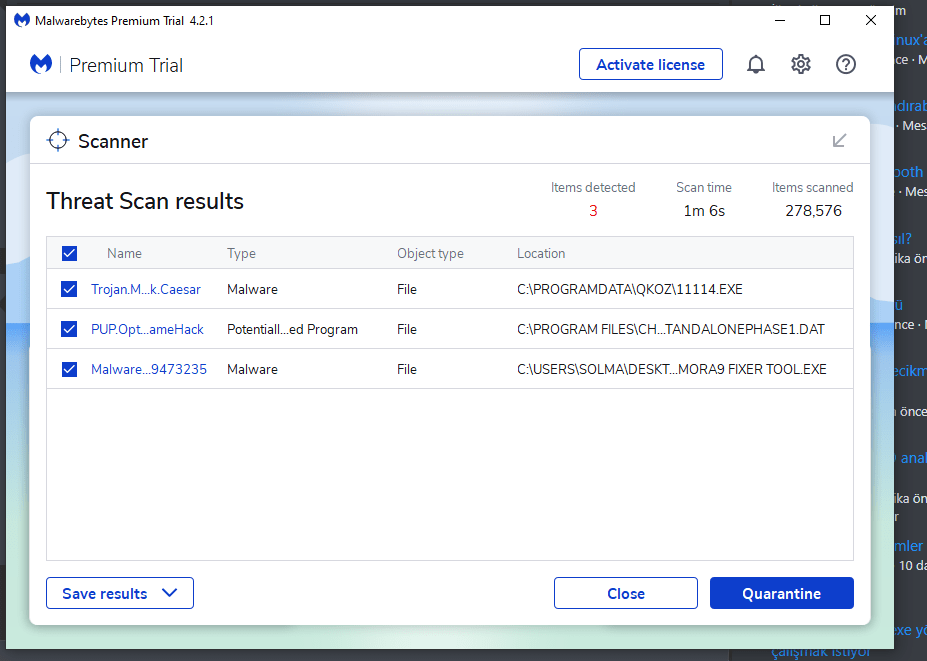Open the PUP.Opt...ameHack threat link
The height and width of the screenshot is (661, 927).
point(147,329)
